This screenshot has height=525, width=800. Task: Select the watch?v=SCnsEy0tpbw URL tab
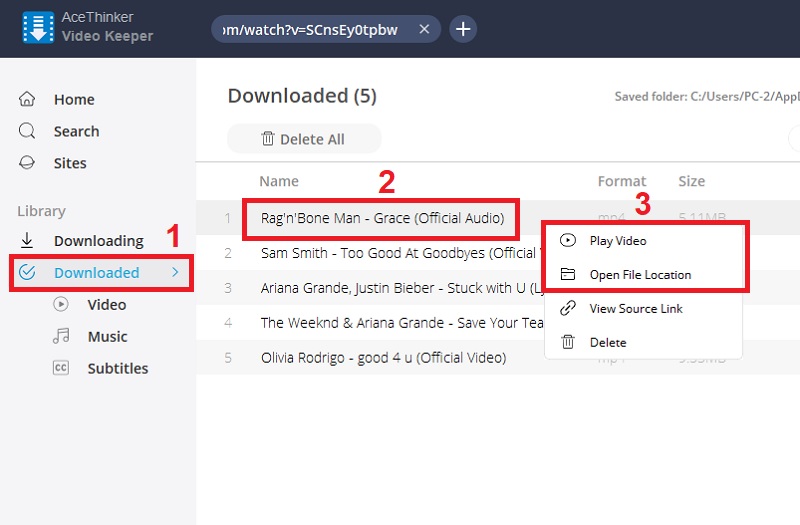[326, 29]
